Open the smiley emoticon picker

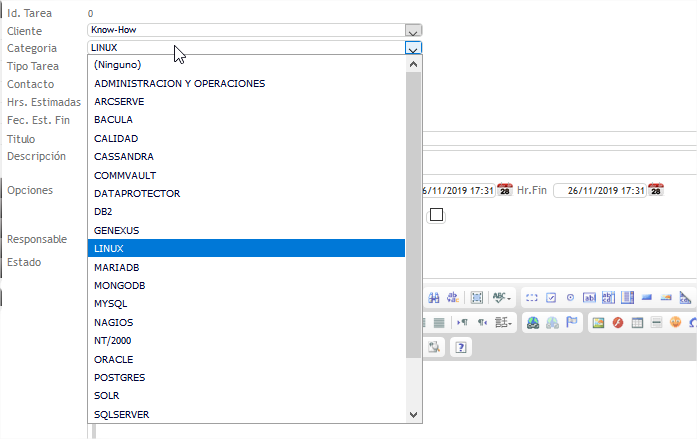coord(675,323)
